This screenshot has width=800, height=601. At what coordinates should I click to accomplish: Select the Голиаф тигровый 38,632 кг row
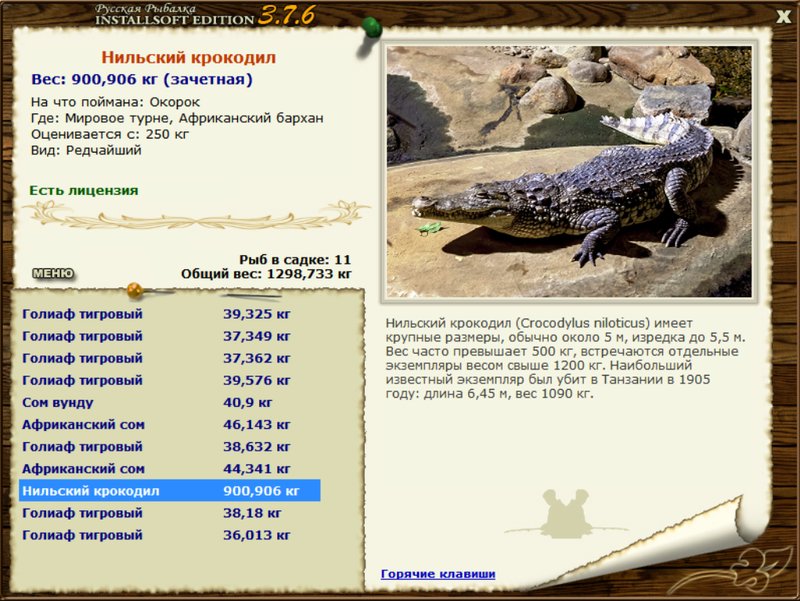[x=170, y=447]
